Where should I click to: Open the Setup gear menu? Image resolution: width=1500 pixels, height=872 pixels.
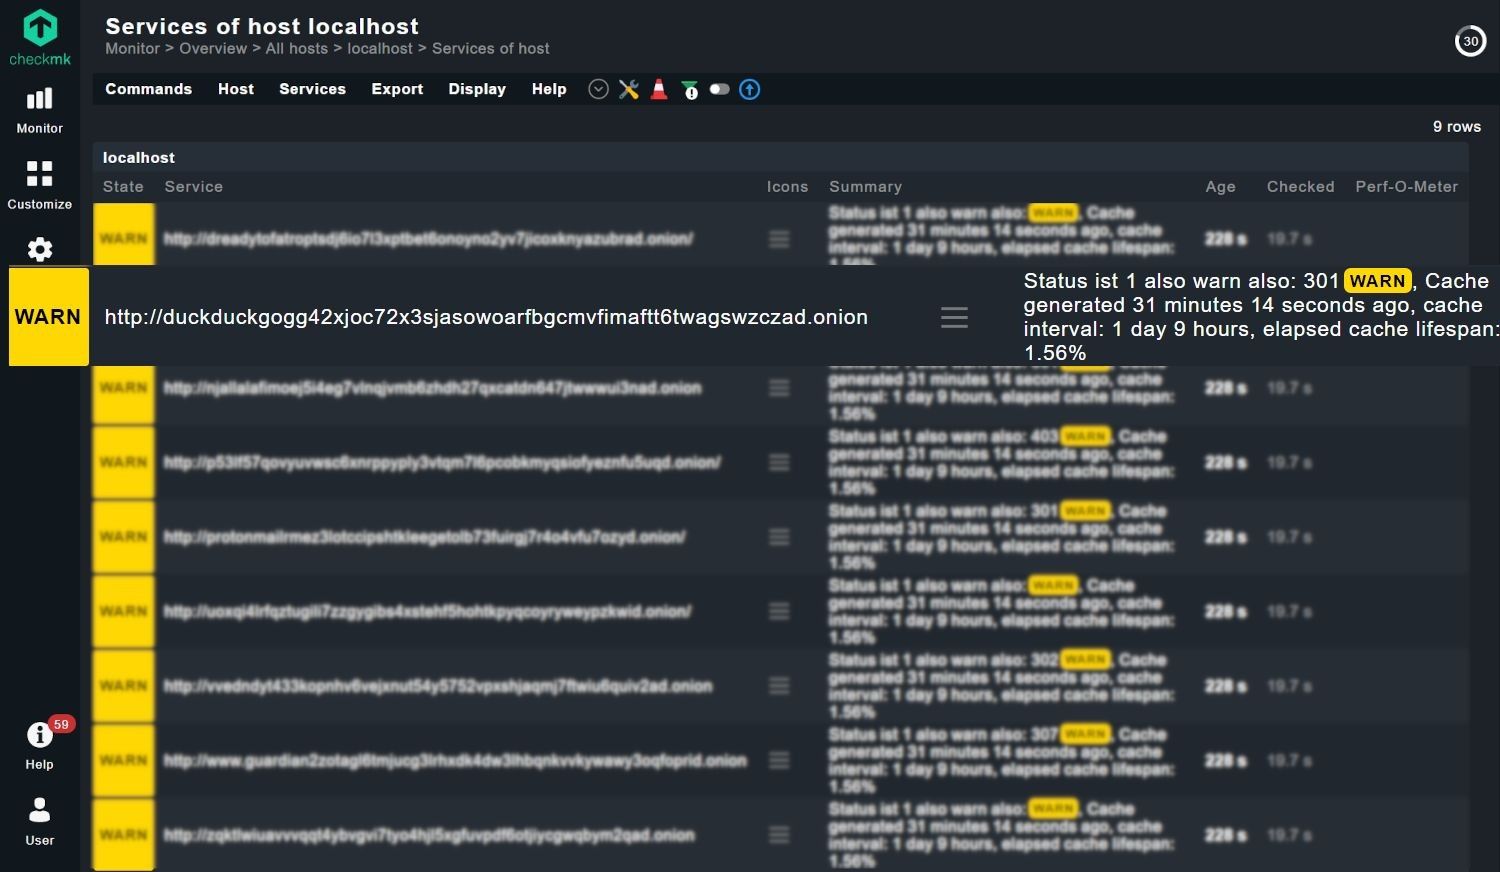(x=40, y=249)
